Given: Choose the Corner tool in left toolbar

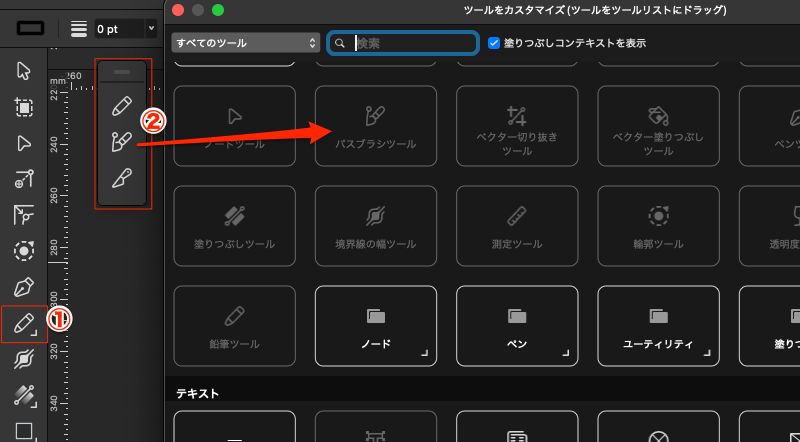Looking at the screenshot, I should pos(25,215).
